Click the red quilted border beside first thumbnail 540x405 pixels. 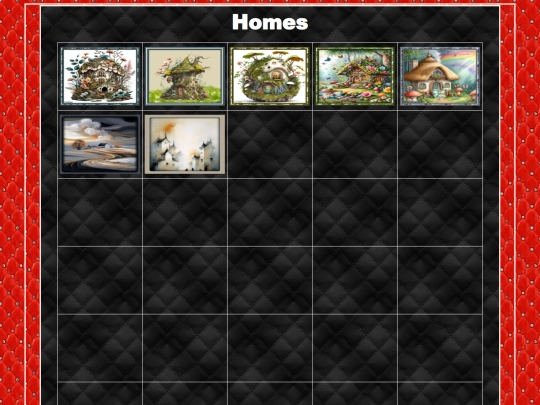tap(19, 76)
